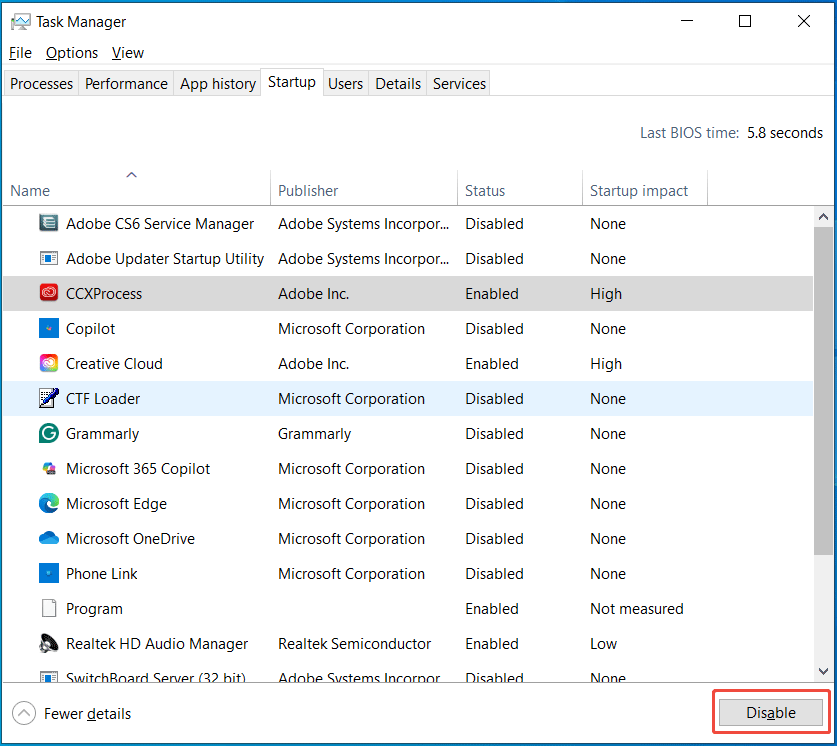This screenshot has width=837, height=746.
Task: Select the Program name text
Action: click(x=94, y=609)
